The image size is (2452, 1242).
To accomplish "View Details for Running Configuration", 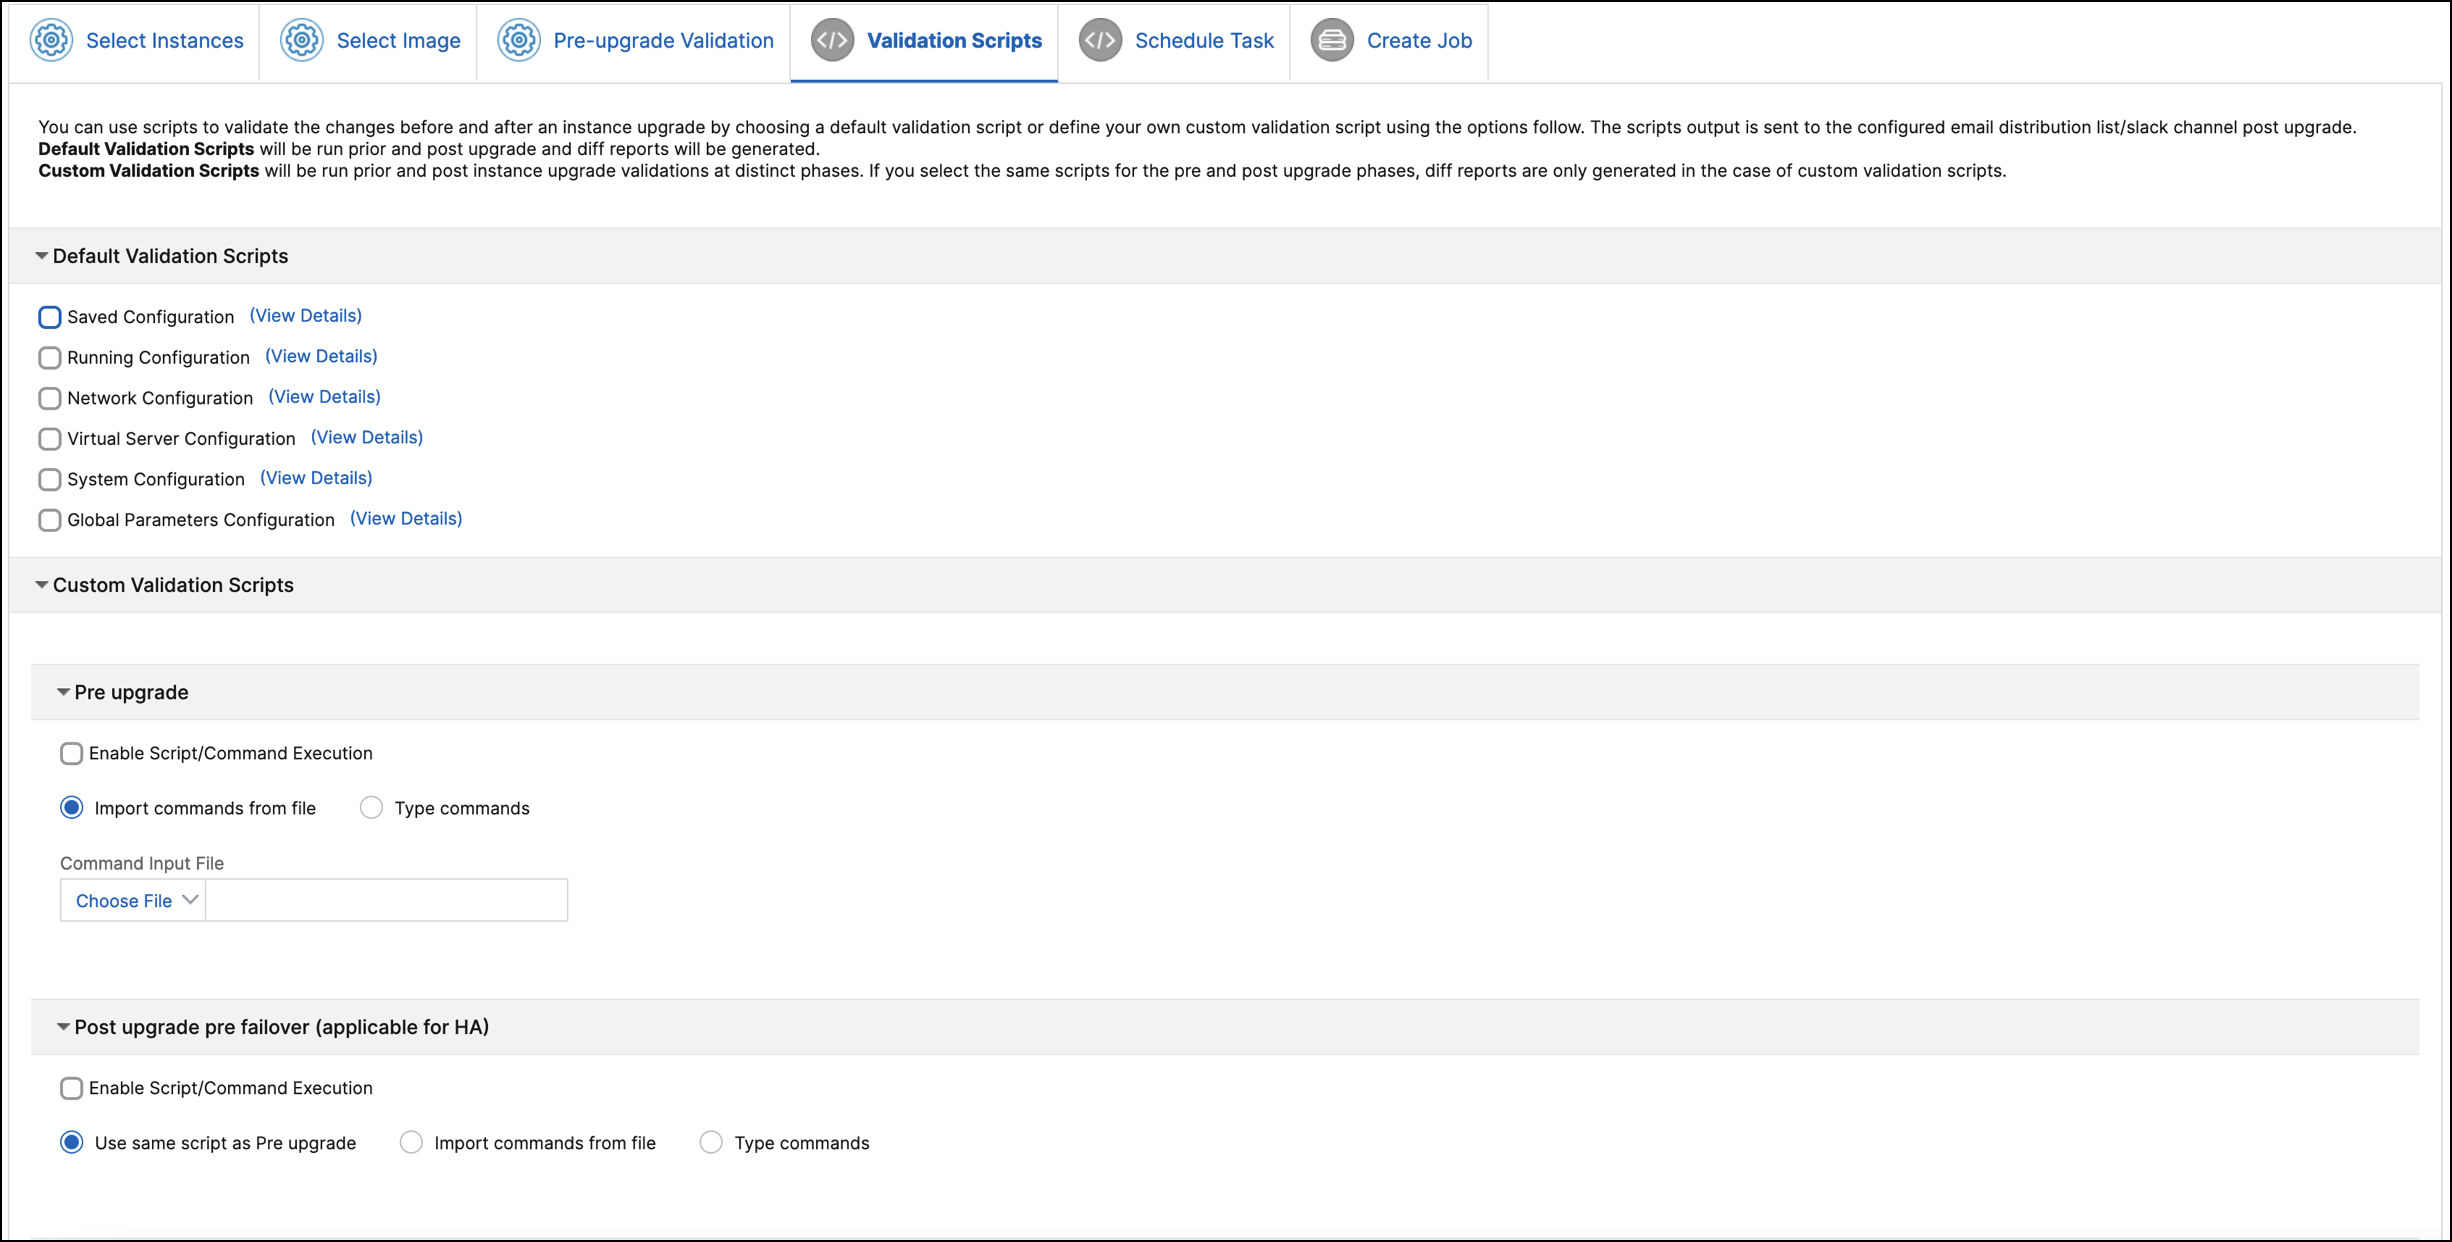I will (x=321, y=357).
